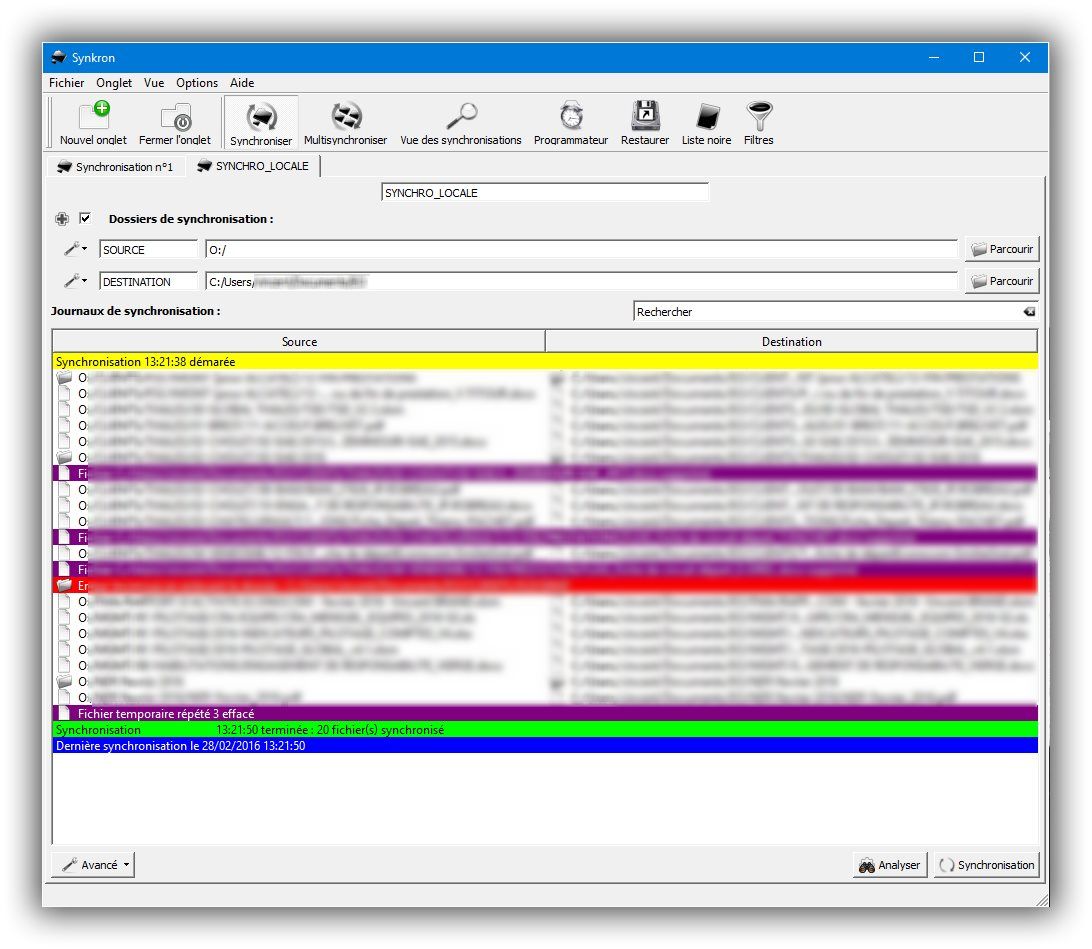Expand the DESTINATION folder wrench dropdown

coord(75,282)
